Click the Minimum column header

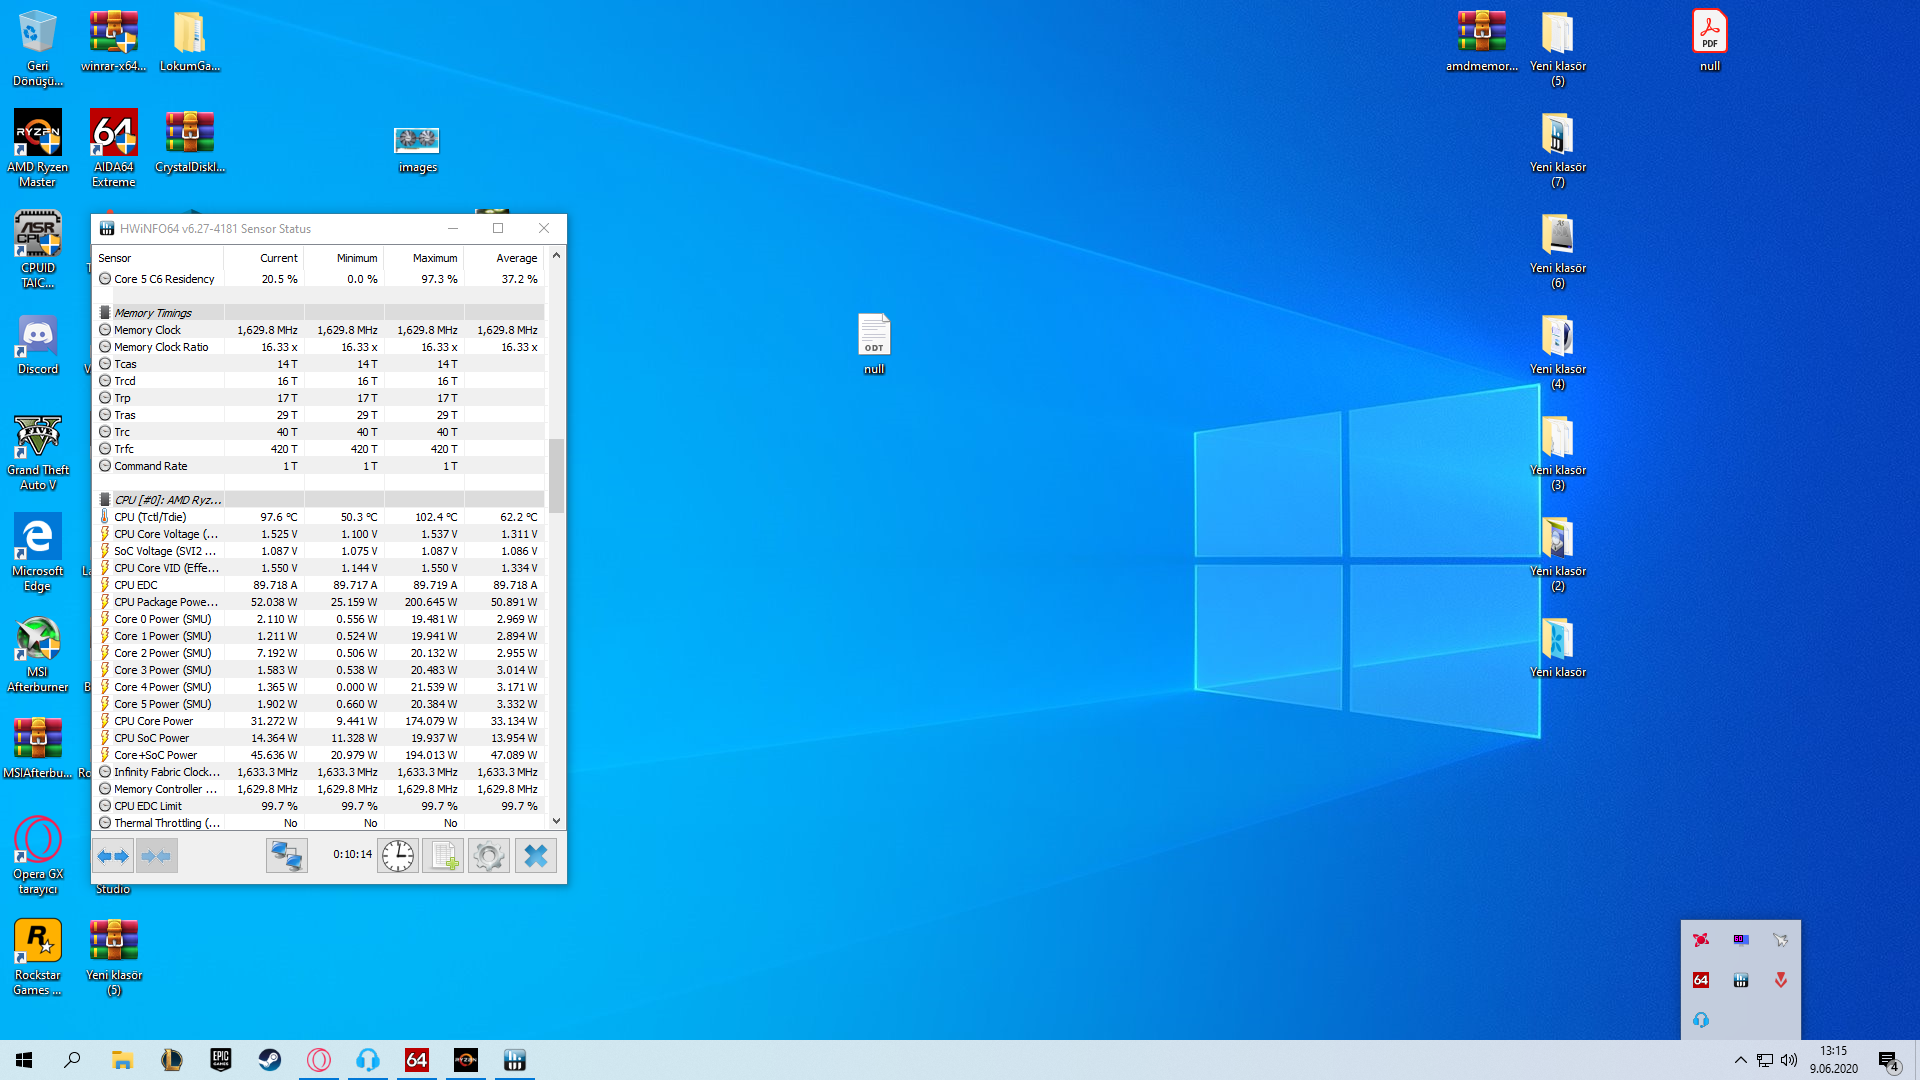pos(344,258)
